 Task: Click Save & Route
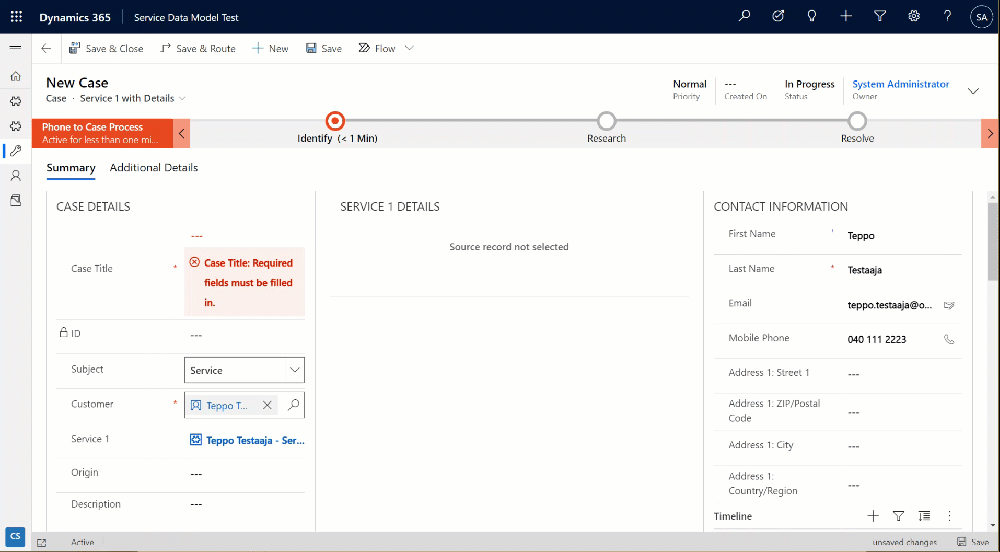point(198,48)
